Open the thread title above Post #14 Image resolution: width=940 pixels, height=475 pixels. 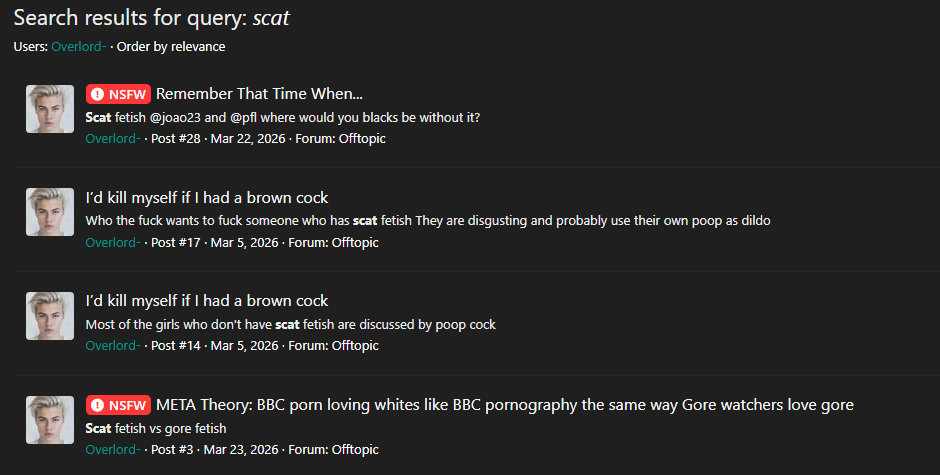[207, 301]
